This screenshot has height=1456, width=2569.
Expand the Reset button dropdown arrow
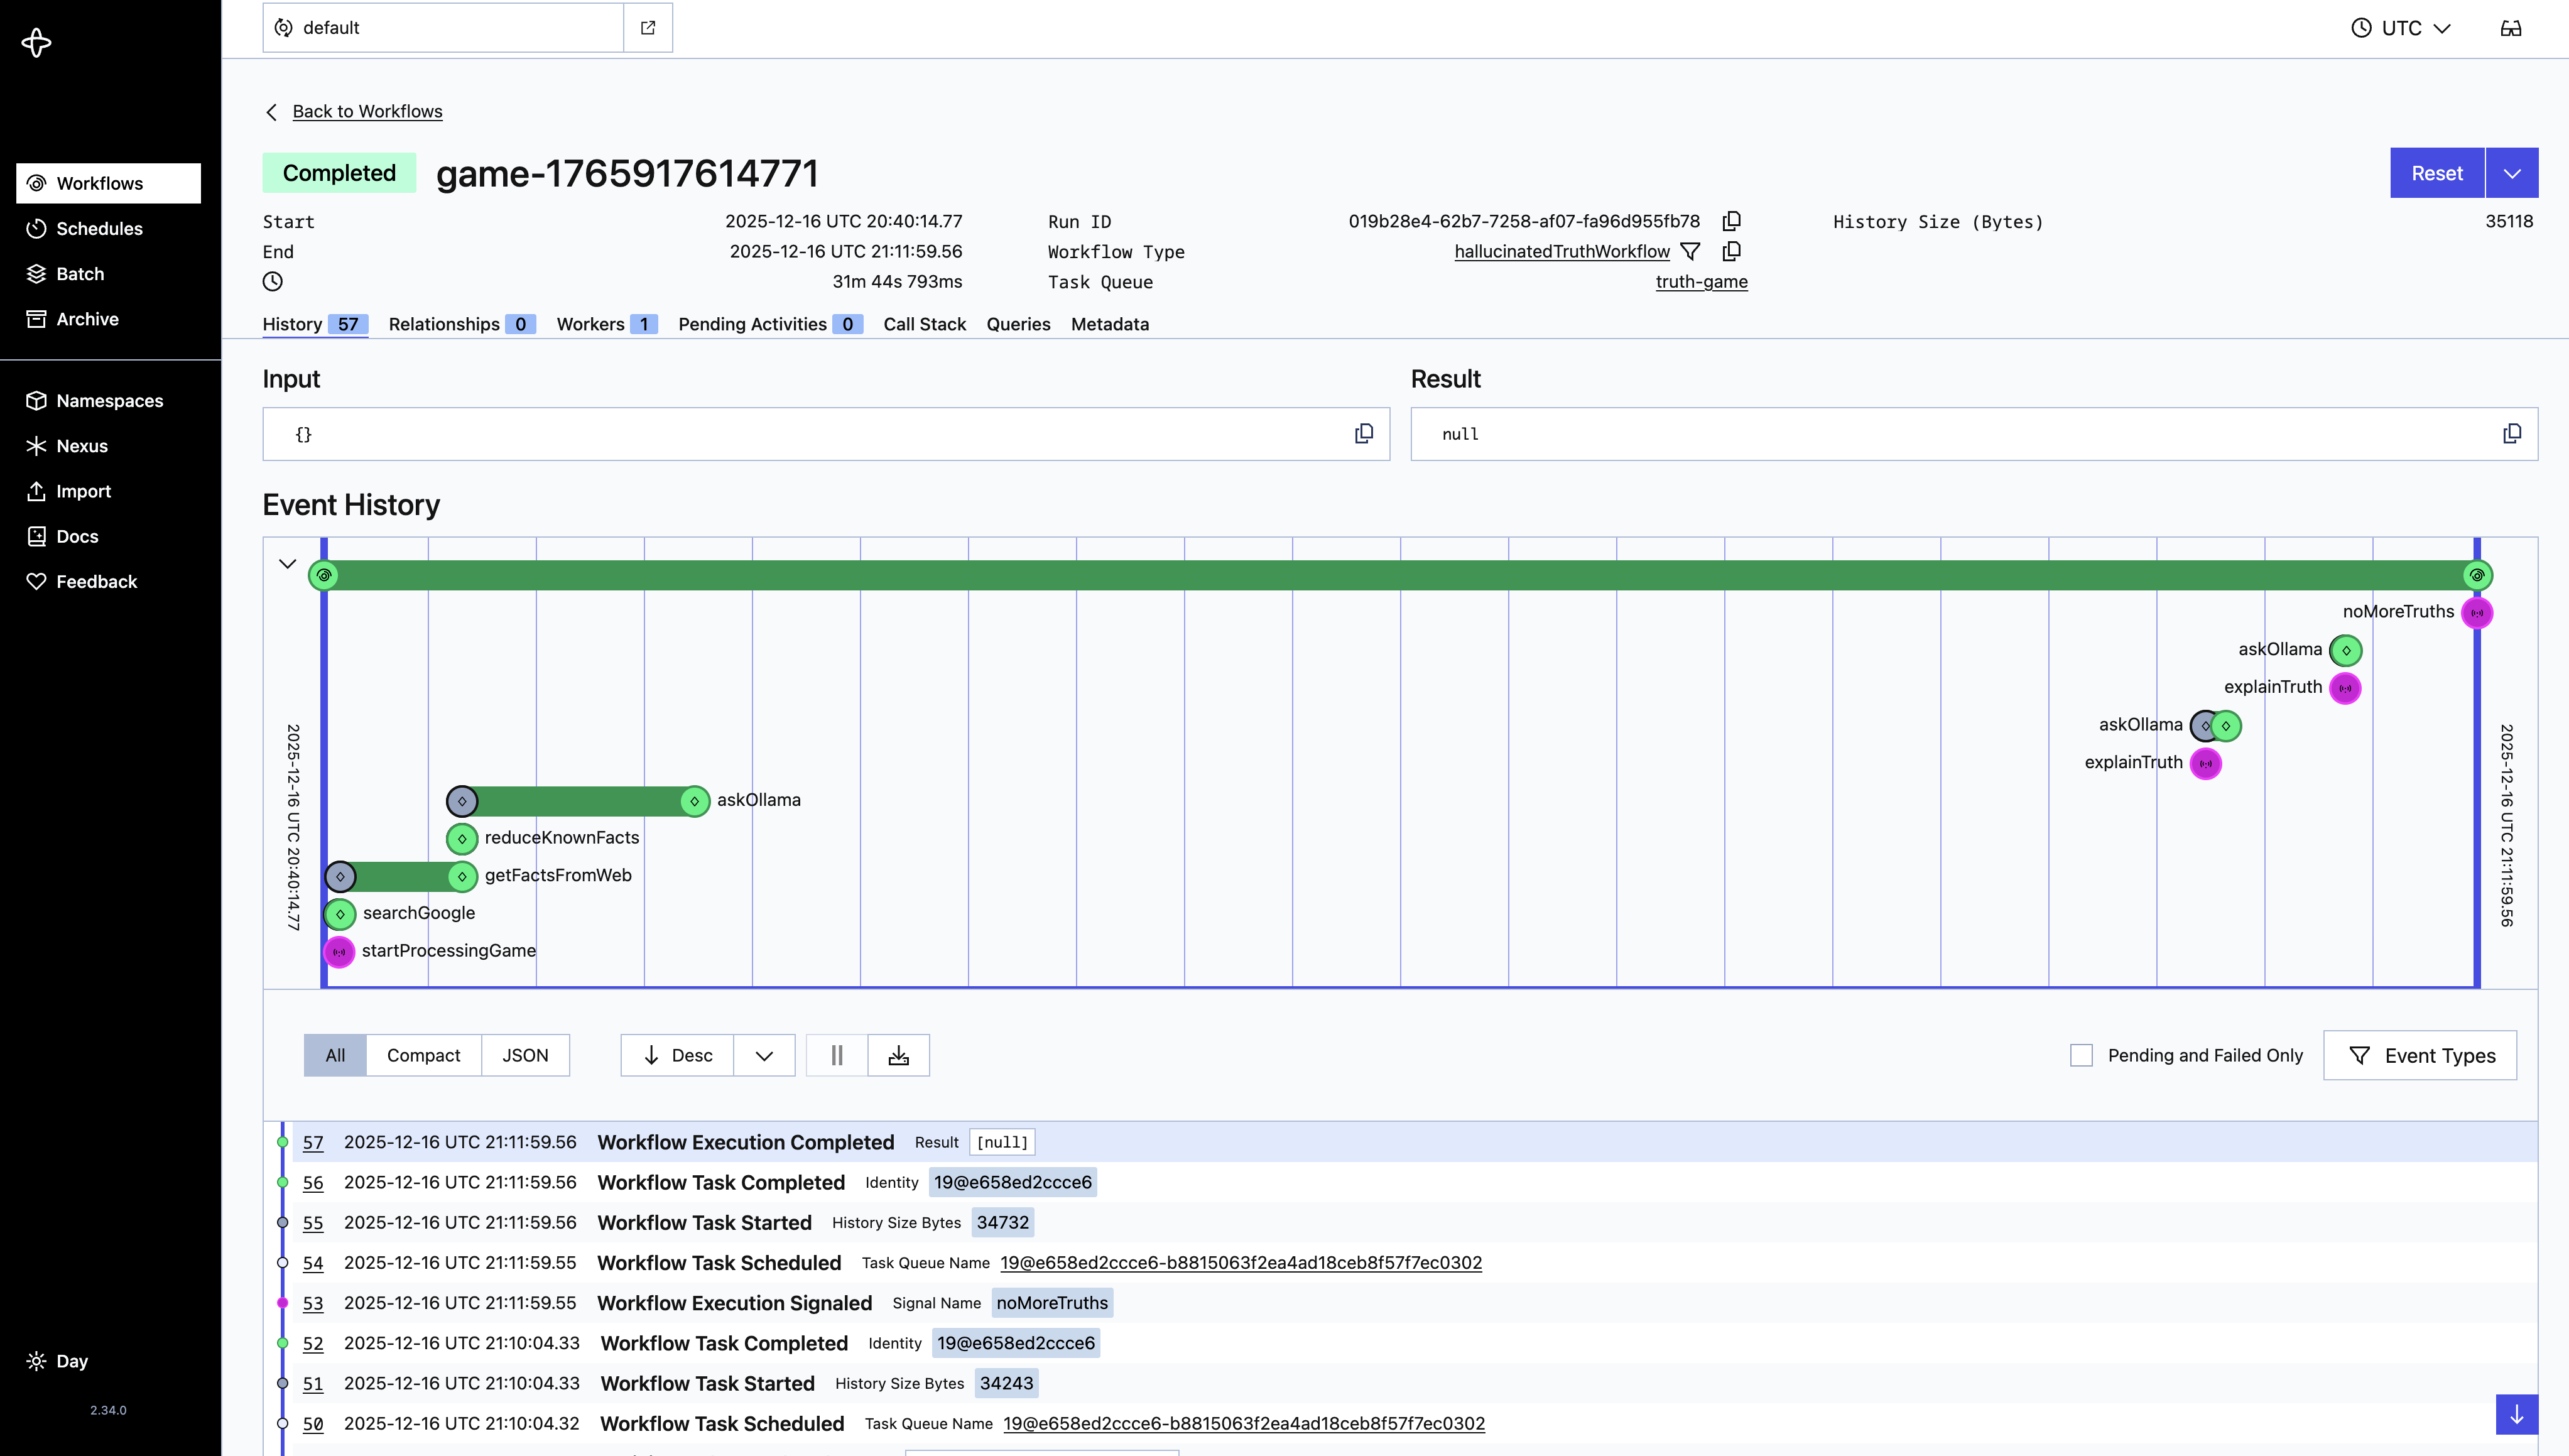(x=2512, y=173)
